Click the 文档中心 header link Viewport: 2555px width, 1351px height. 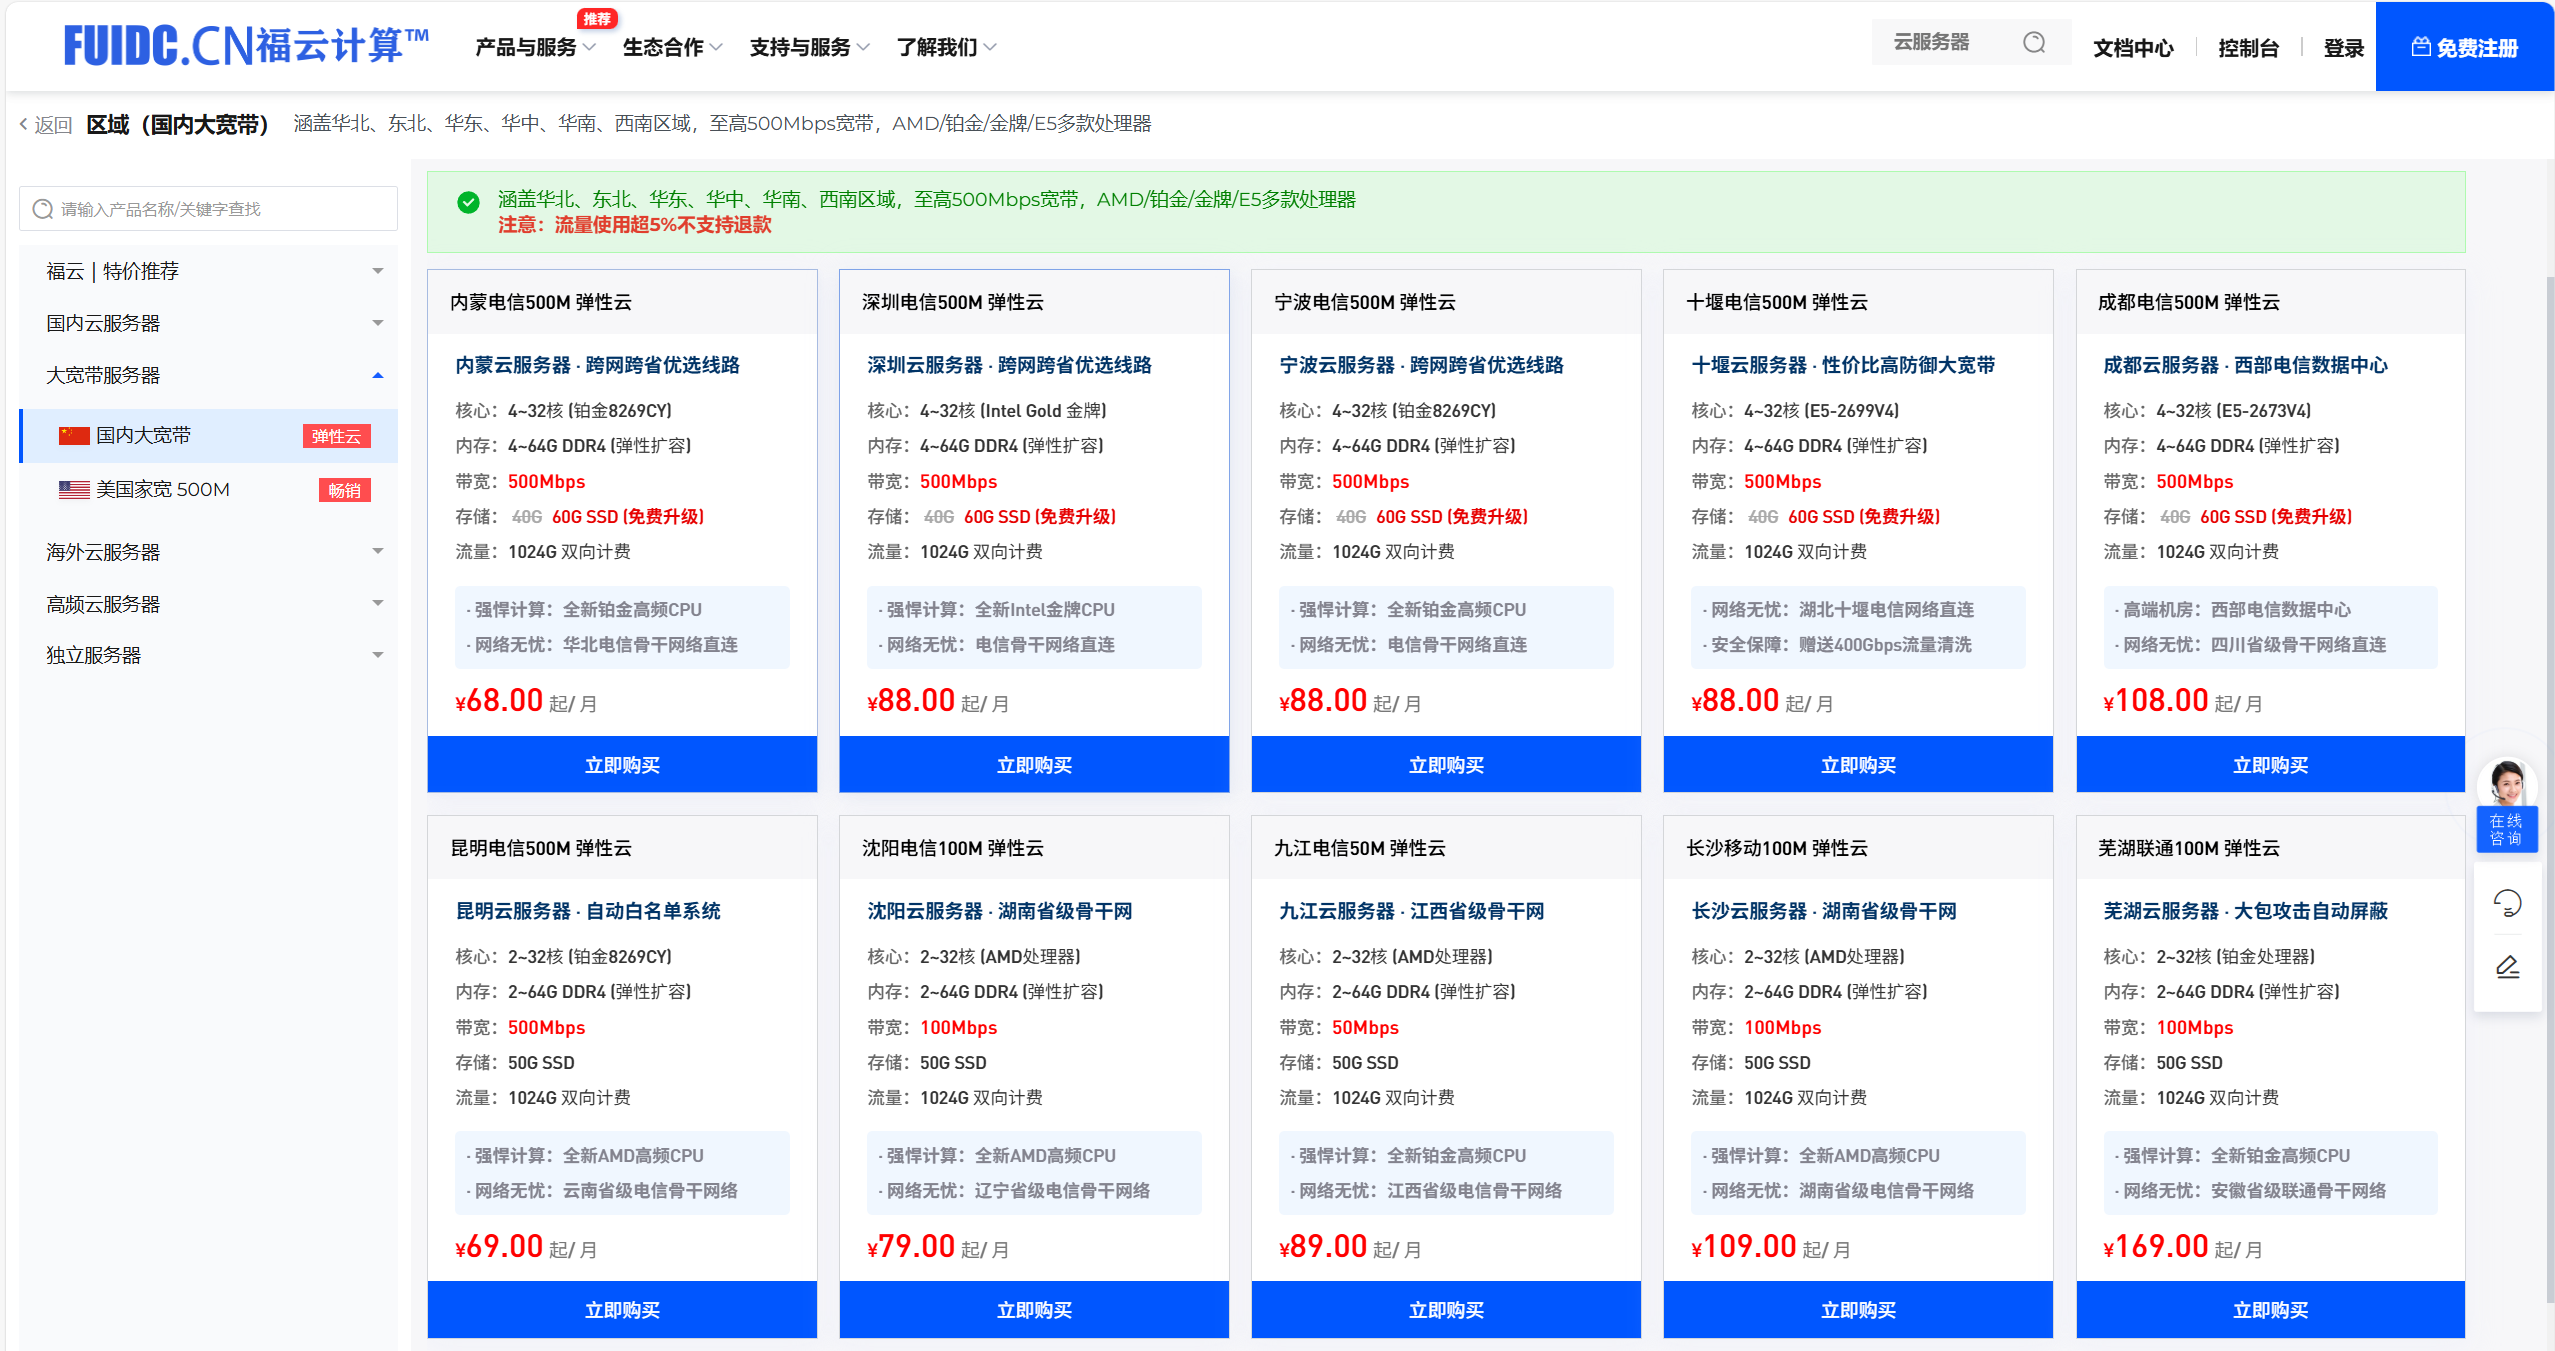[x=2132, y=48]
